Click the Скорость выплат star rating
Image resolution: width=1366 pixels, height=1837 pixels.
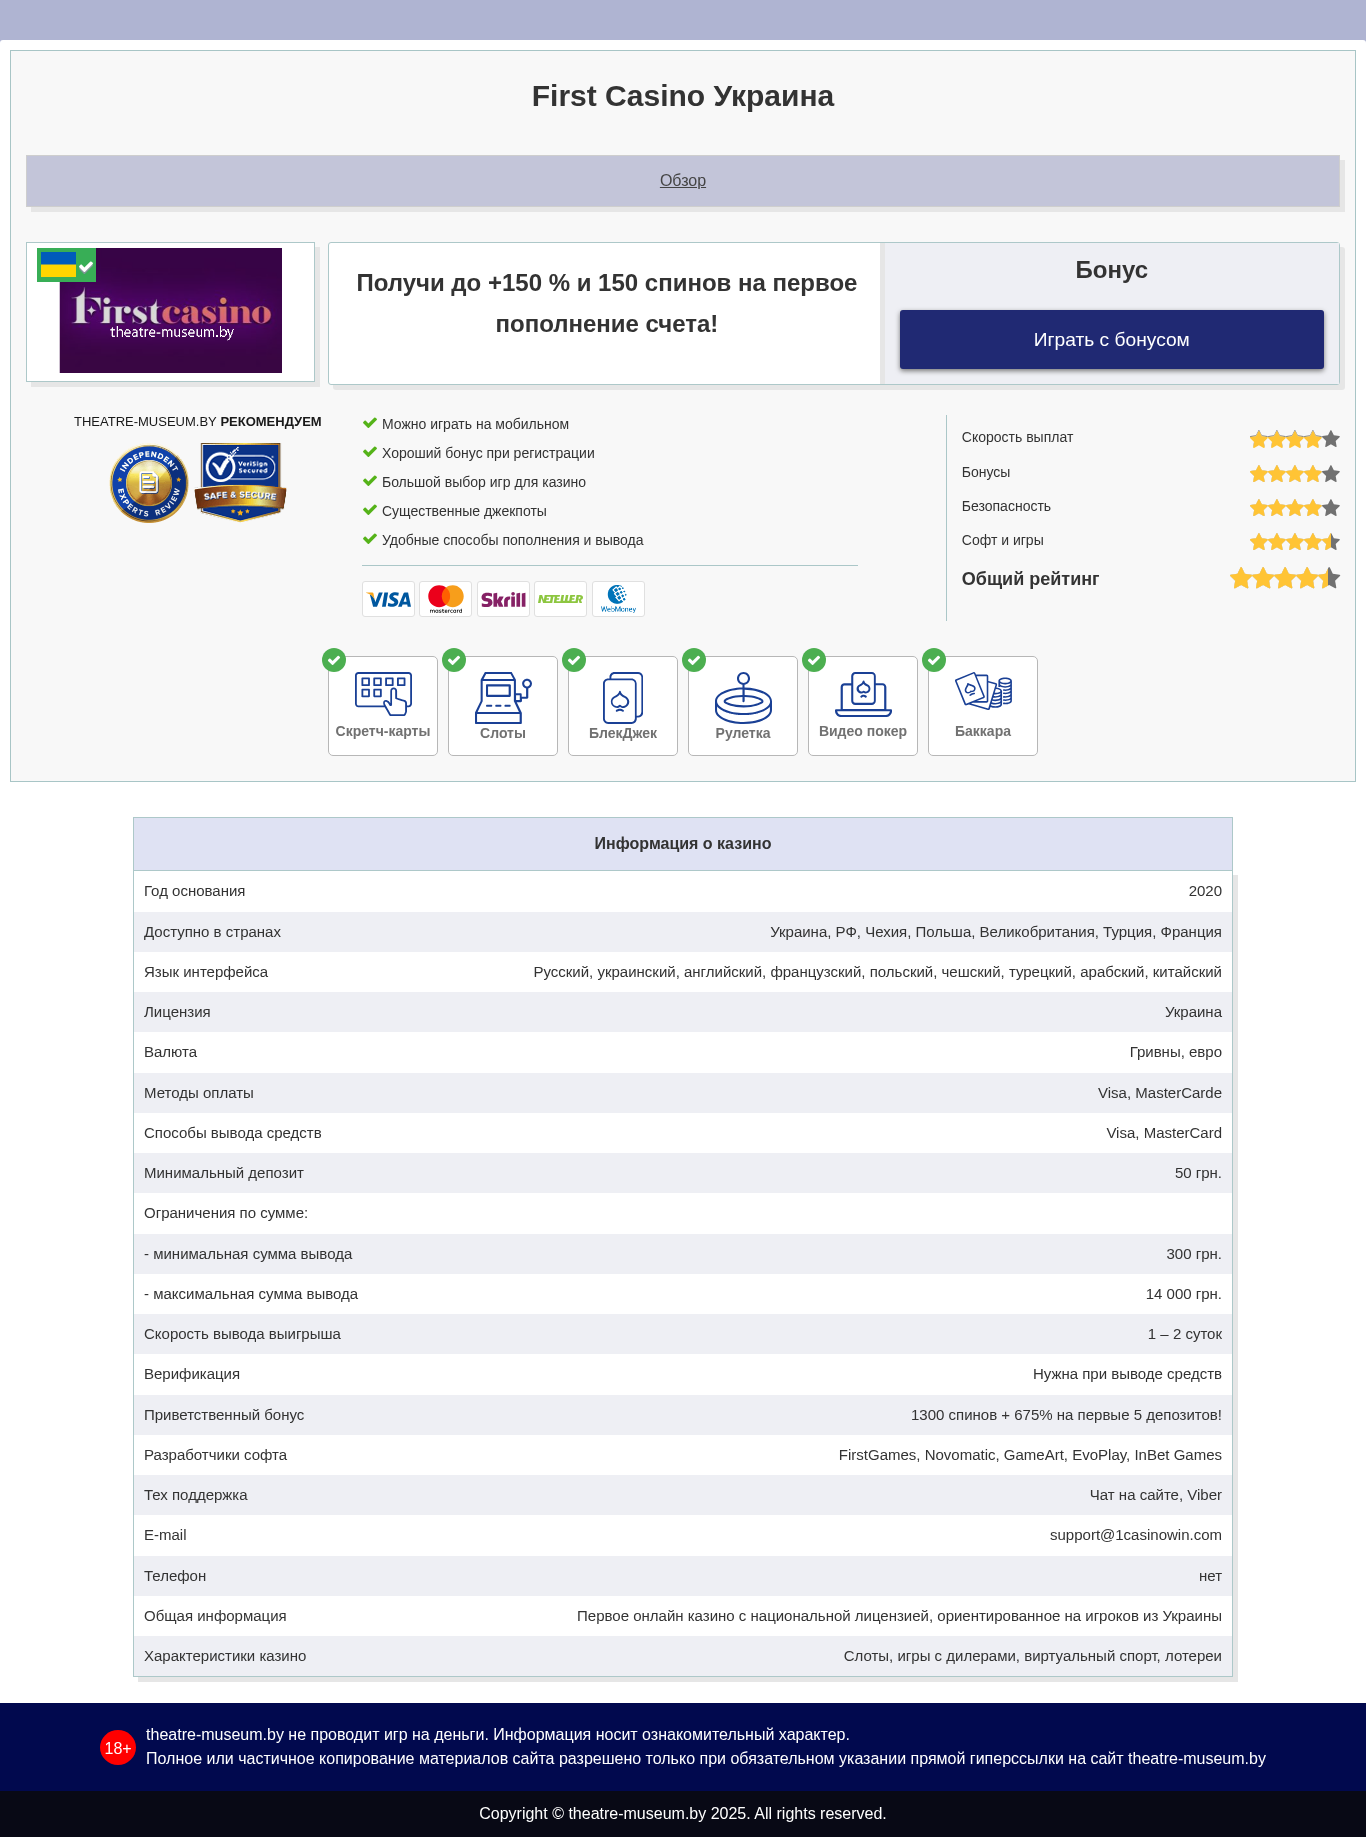click(1294, 438)
